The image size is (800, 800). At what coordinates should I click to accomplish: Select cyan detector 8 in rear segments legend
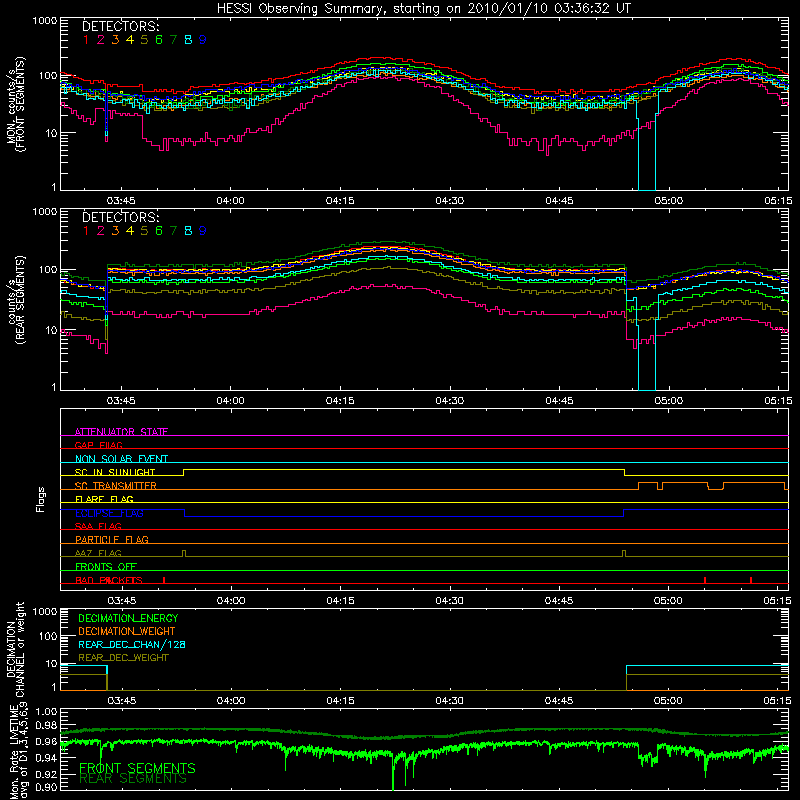[188, 231]
